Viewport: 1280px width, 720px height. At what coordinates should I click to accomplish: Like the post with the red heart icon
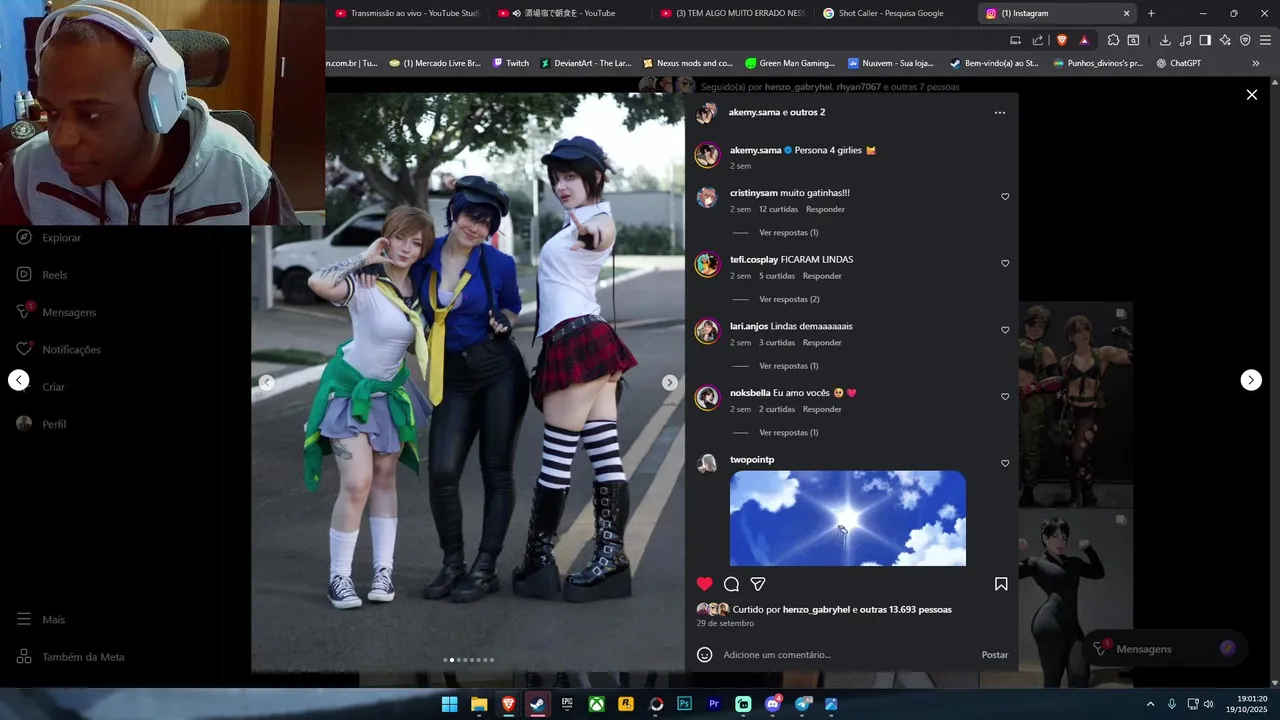[x=705, y=584]
